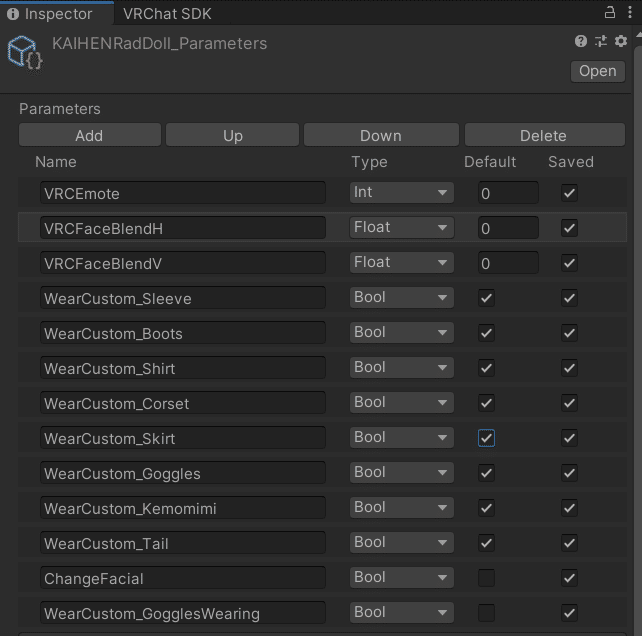Viewport: 642px width, 636px height.
Task: Open the WearCustom_Skirt type dropdown
Action: (401, 437)
